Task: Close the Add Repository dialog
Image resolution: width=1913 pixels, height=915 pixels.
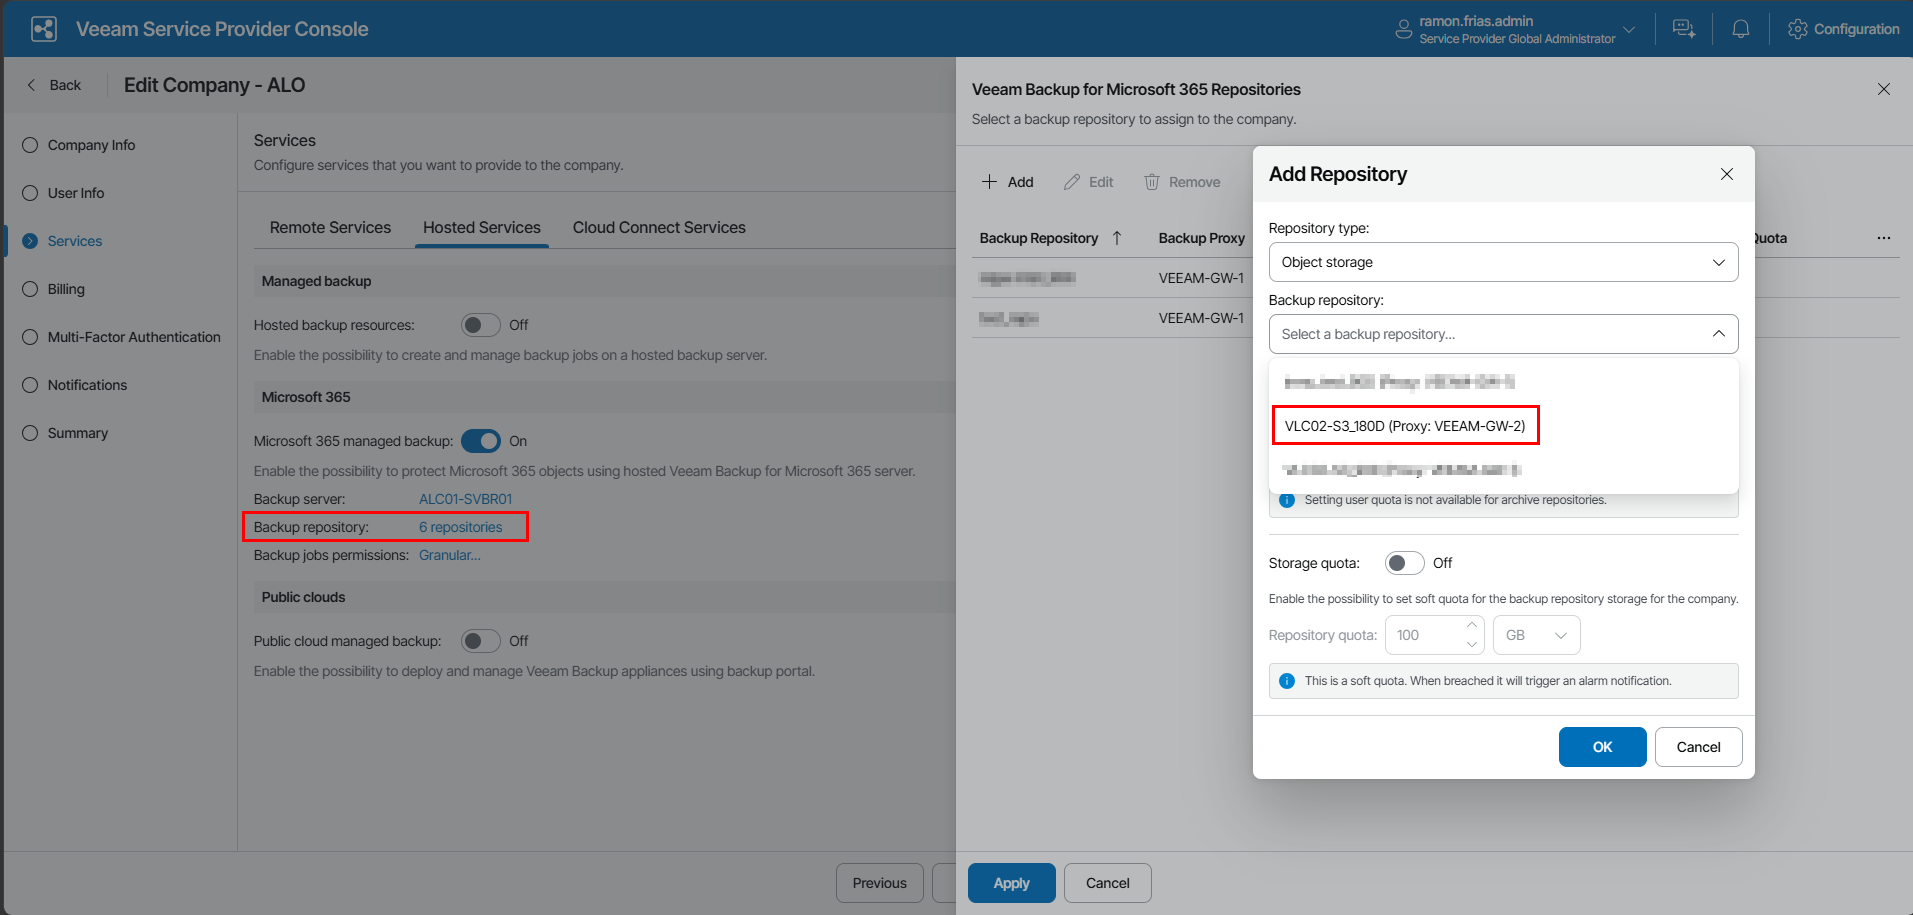Action: click(1727, 174)
